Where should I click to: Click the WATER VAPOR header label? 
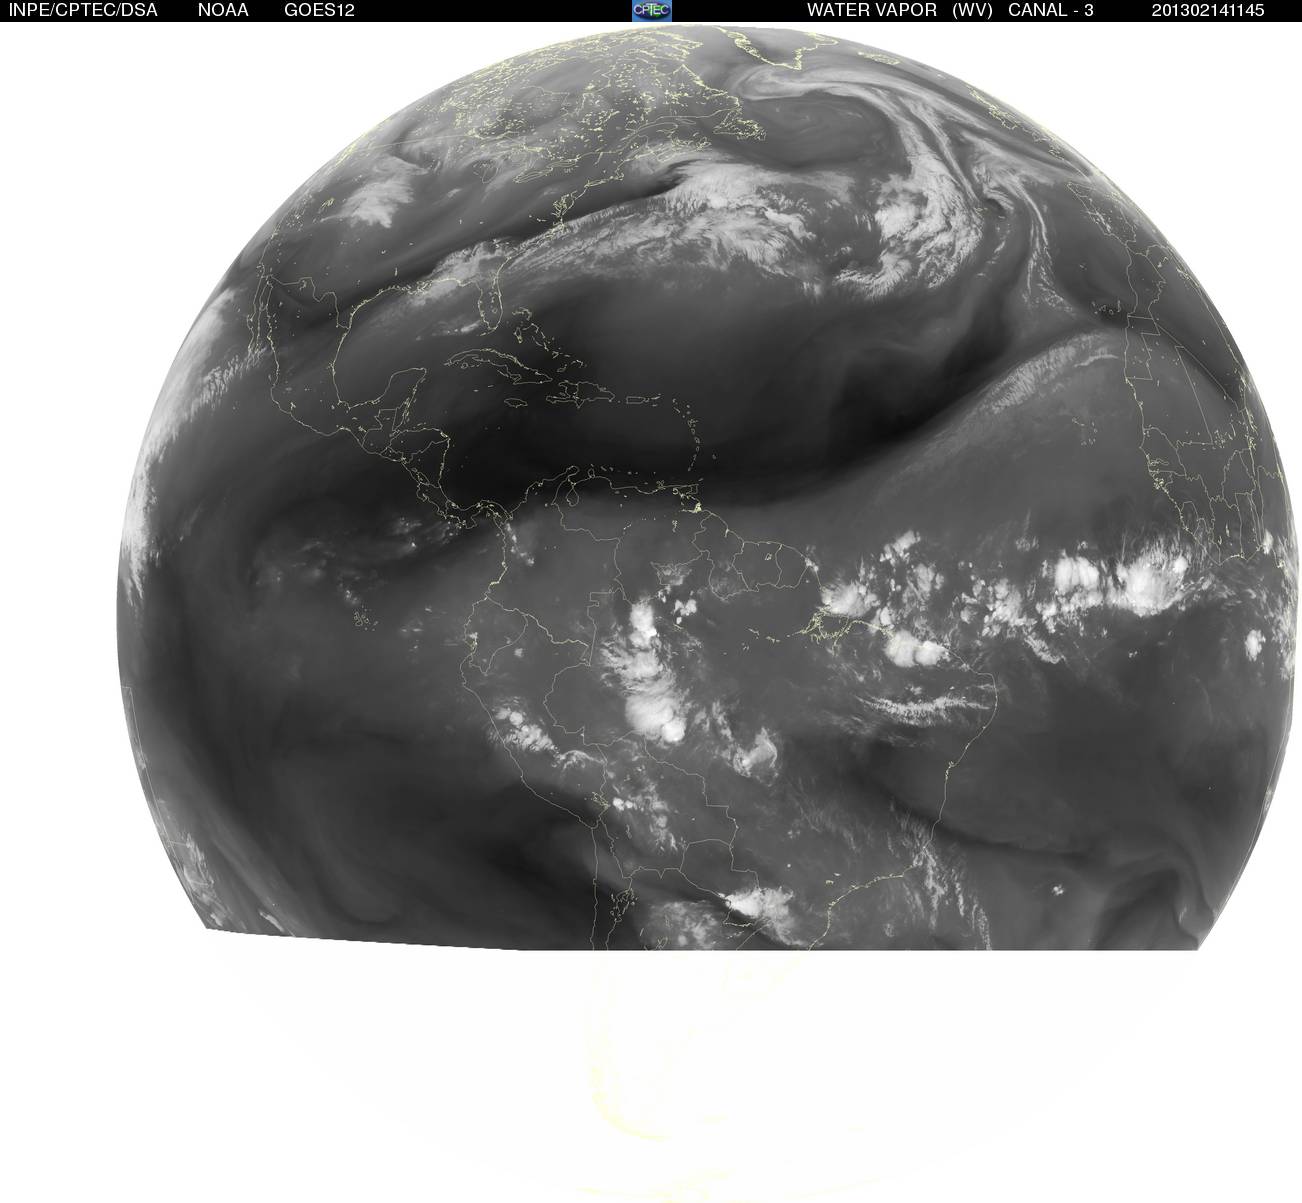[872, 10]
